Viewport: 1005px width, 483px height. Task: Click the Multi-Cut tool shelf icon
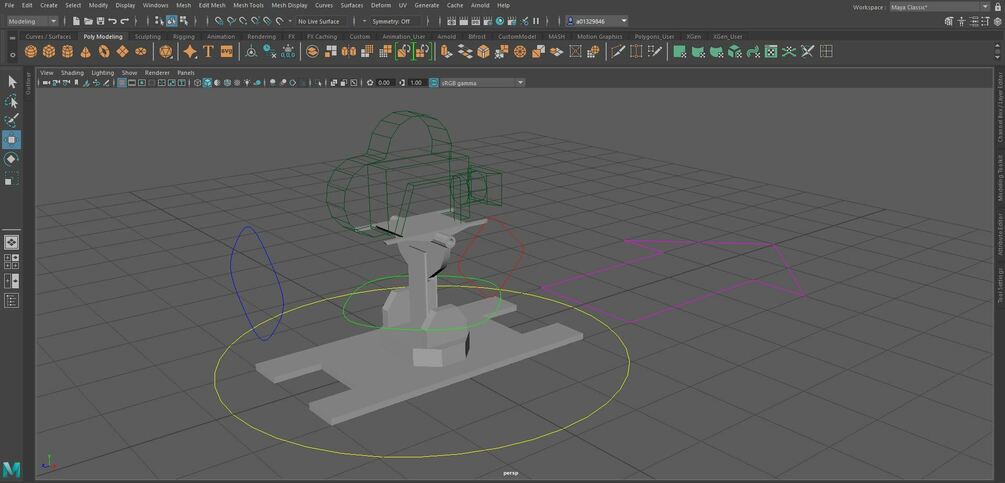(x=617, y=52)
